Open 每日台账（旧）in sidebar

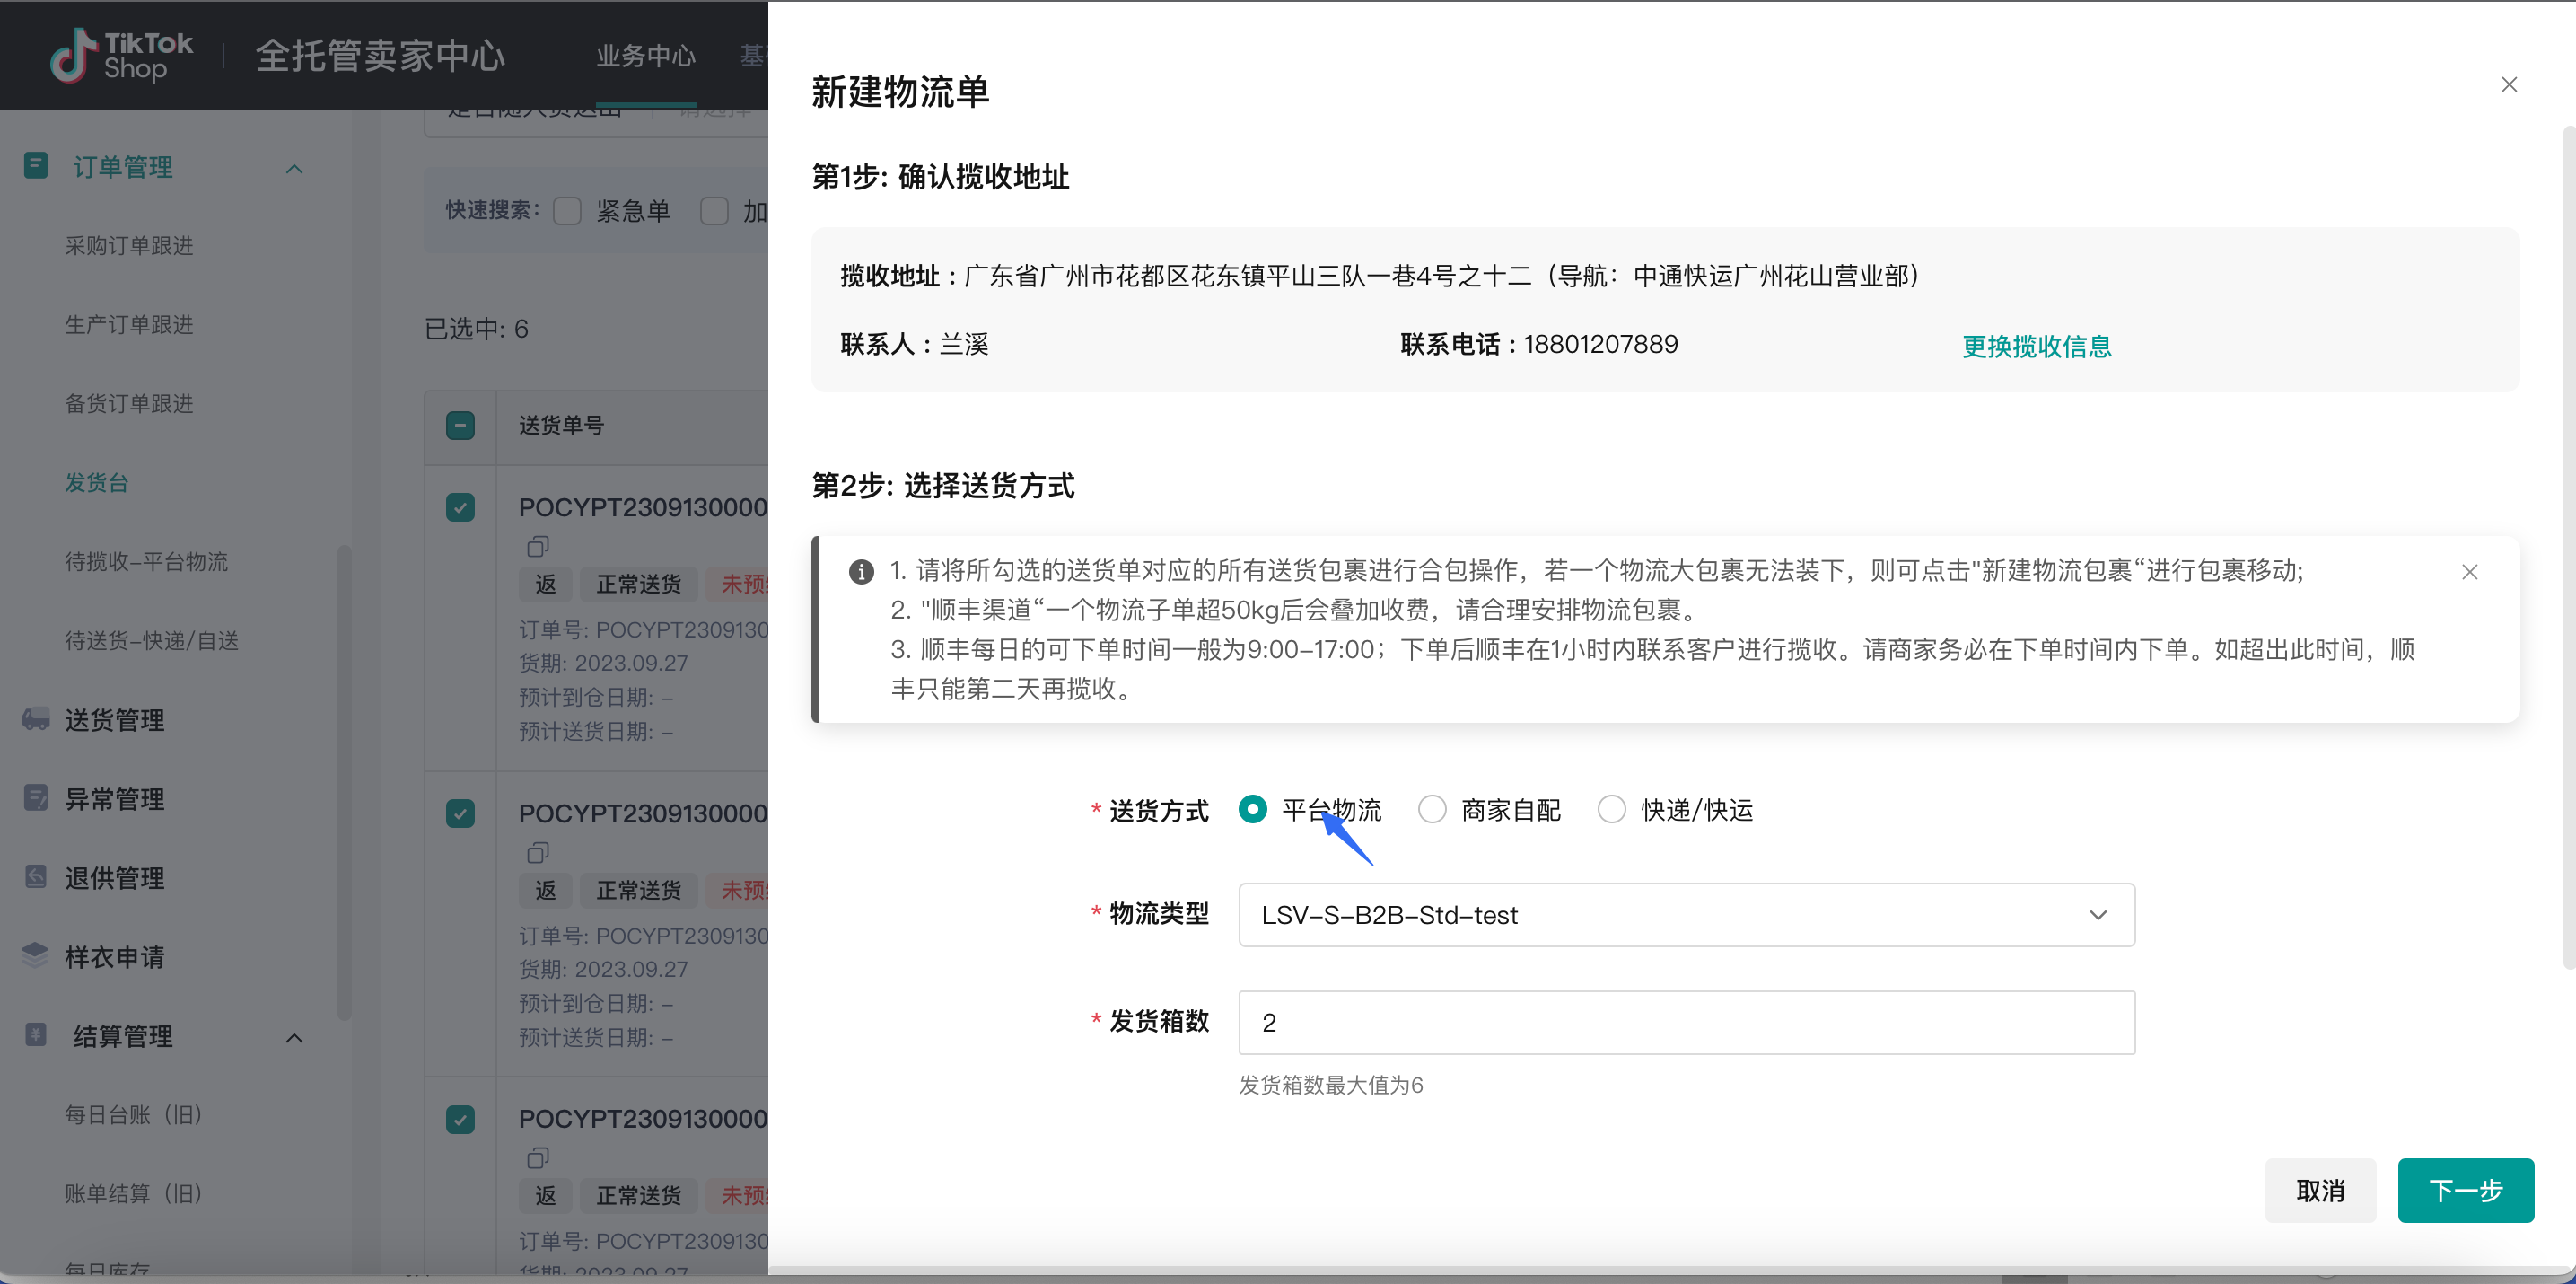click(x=134, y=1114)
